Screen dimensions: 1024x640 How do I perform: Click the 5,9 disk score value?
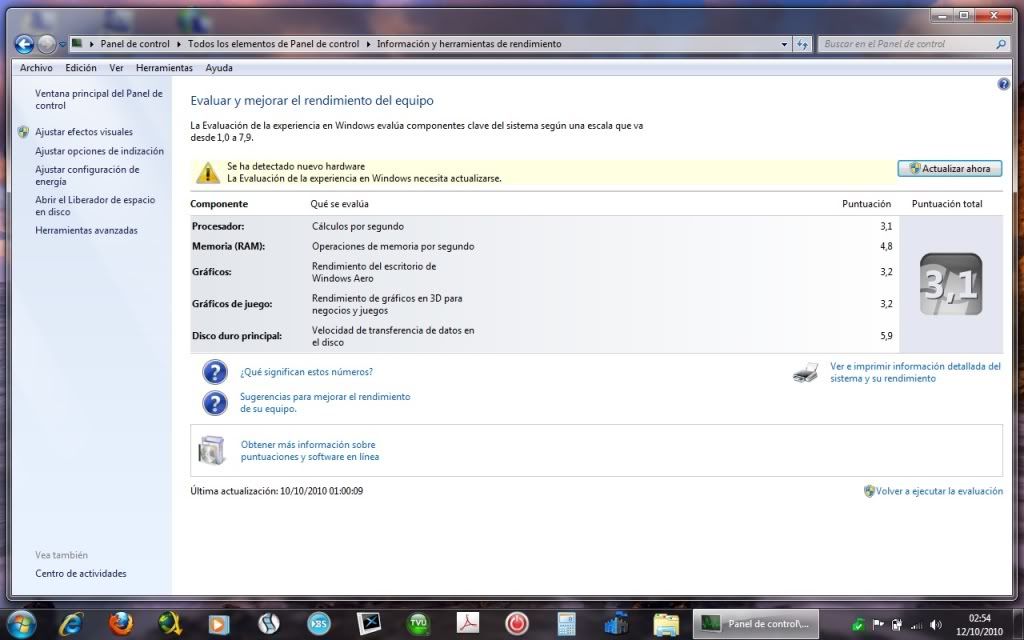point(886,336)
